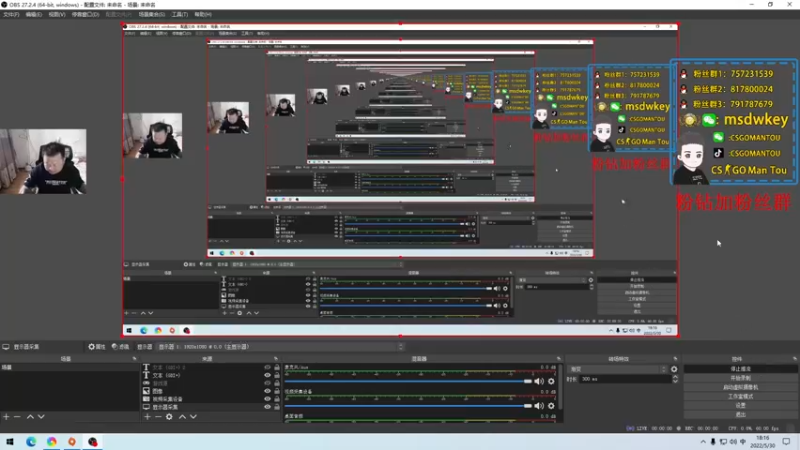Image resolution: width=800 pixels, height=450 pixels.
Task: Toggle visibility eye of display capture source
Action: [267, 407]
